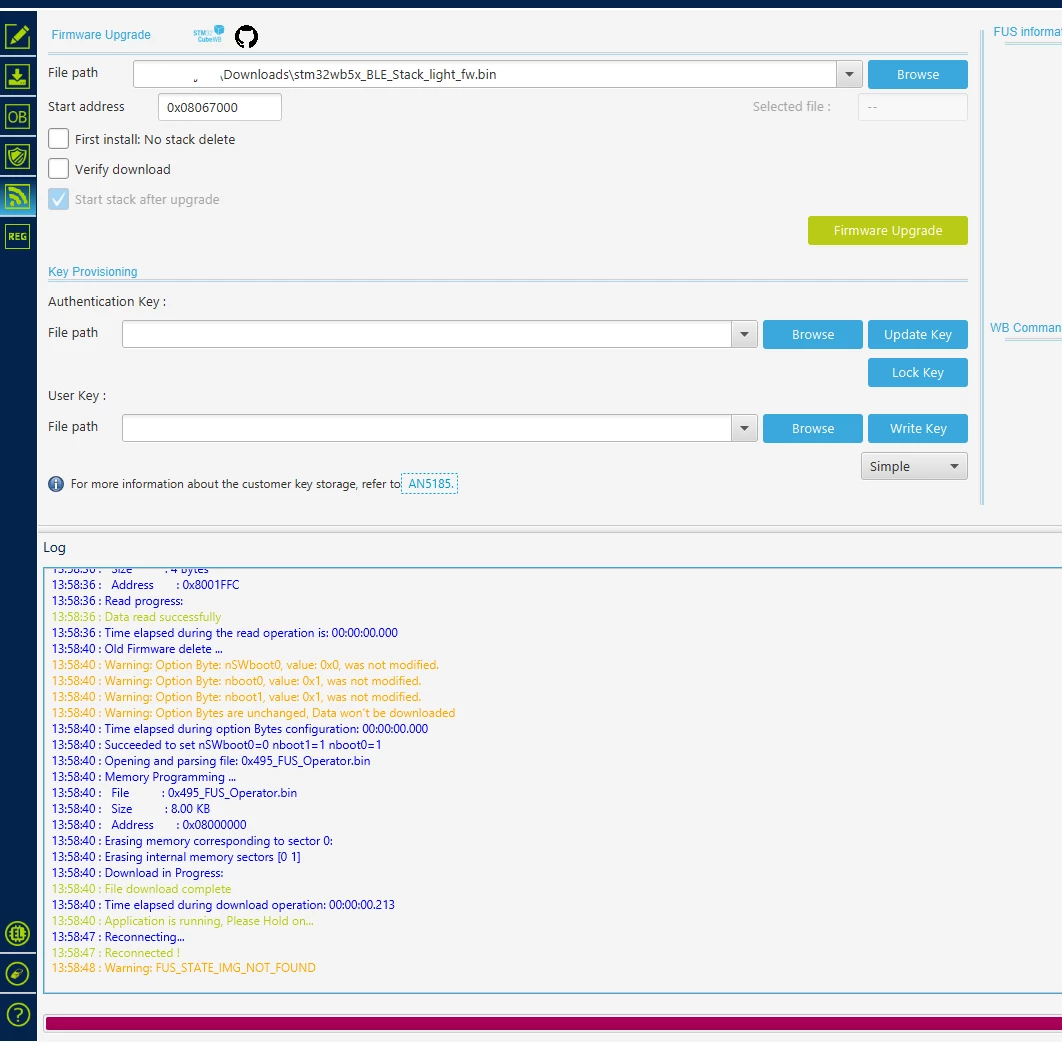Image resolution: width=1062 pixels, height=1044 pixels.
Task: Open the Security shield sidebar icon
Action: [x=18, y=156]
